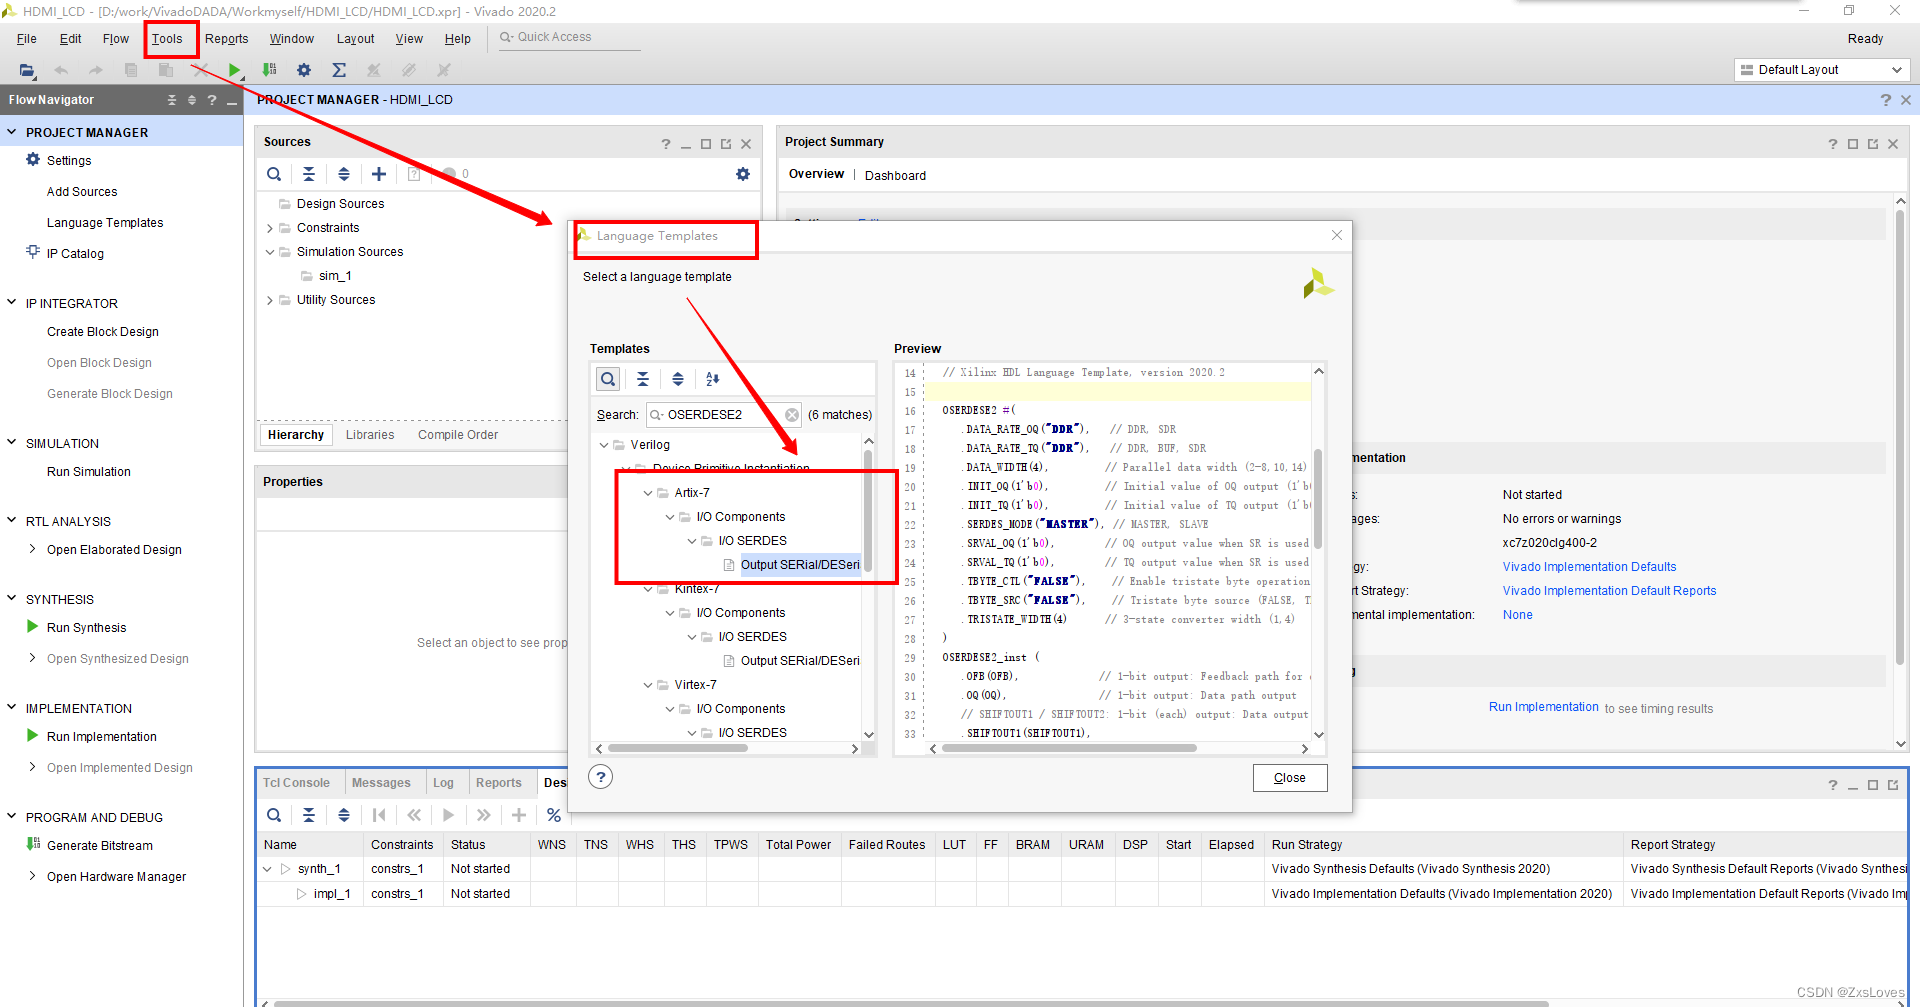Viewport: 1920px width, 1007px height.
Task: Click the Vivado Implementation Default Reports link
Action: [1609, 591]
